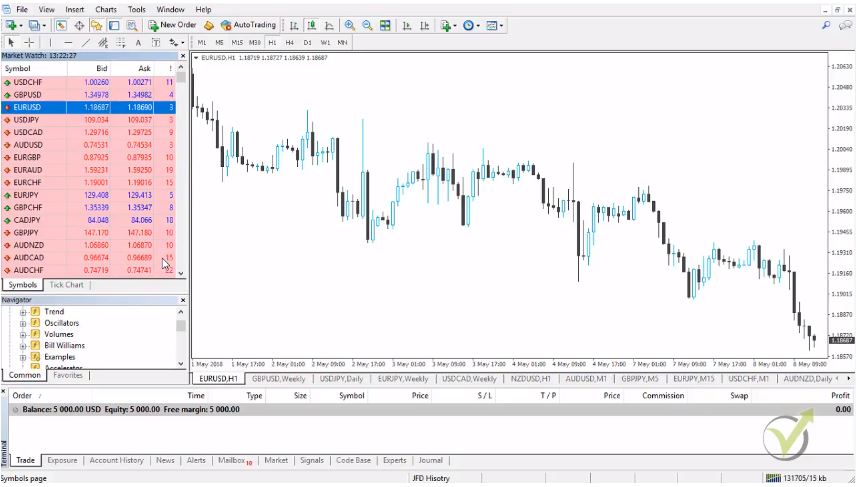
Task: Open the Charts menu
Action: click(x=105, y=9)
